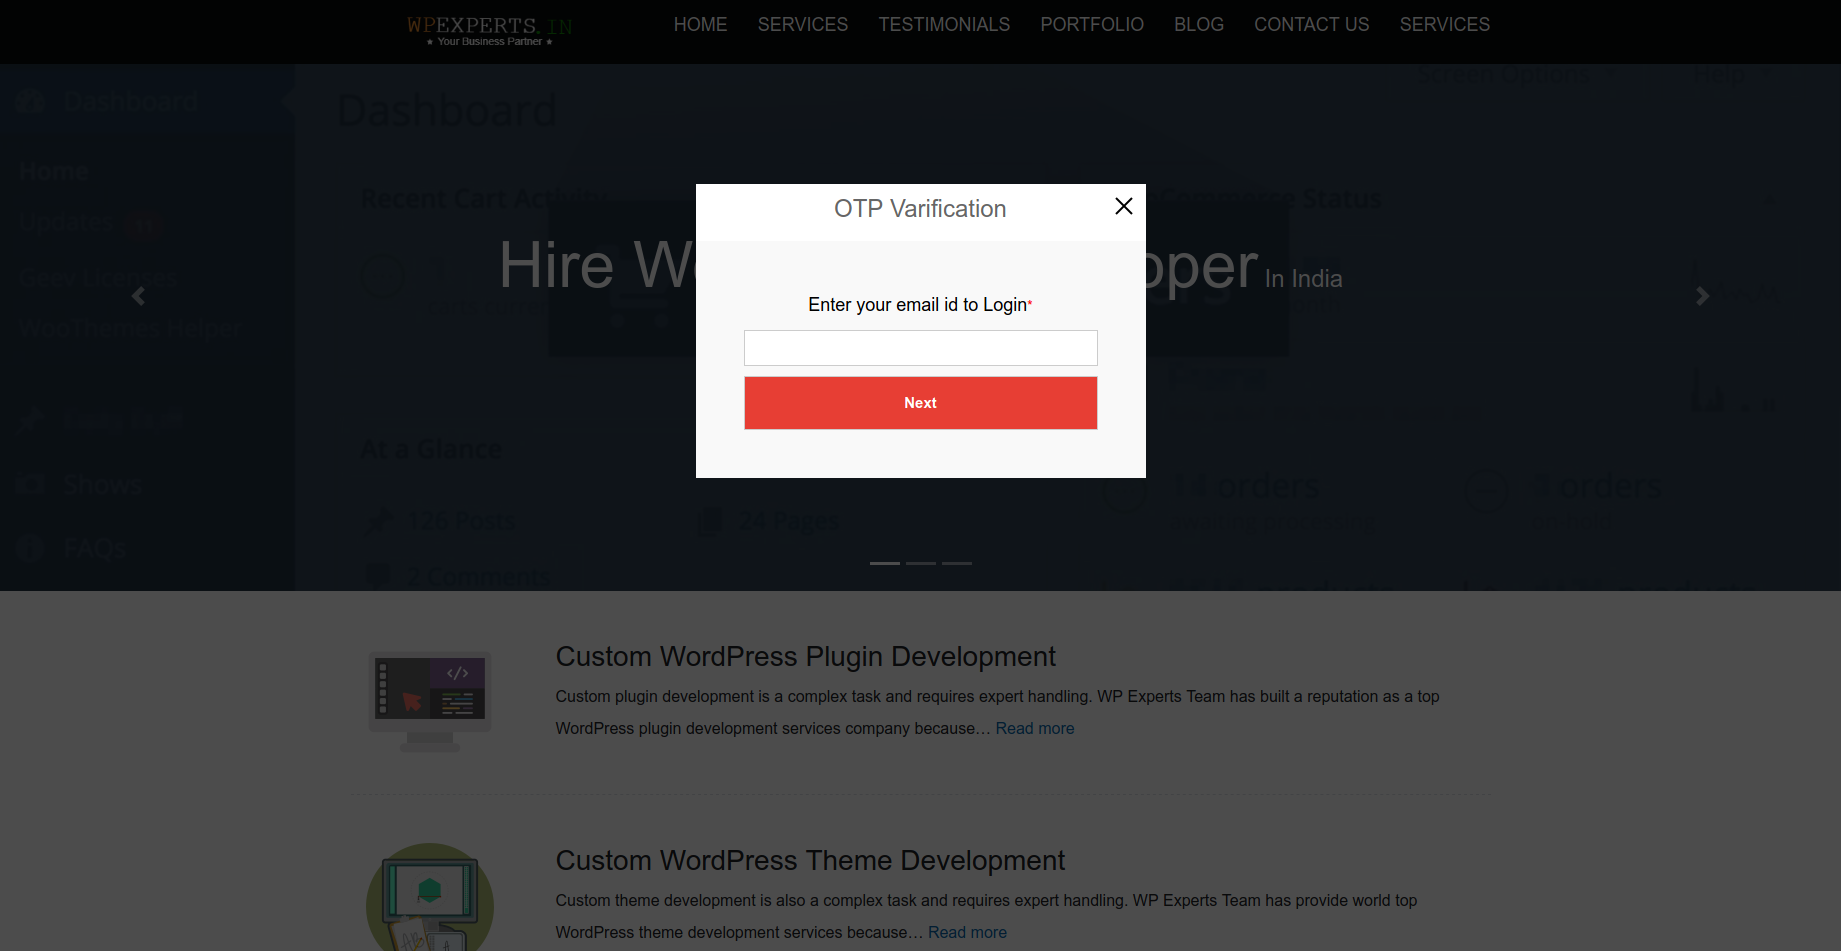Image resolution: width=1841 pixels, height=951 pixels.
Task: Click Read more under Theme Development
Action: 967,932
